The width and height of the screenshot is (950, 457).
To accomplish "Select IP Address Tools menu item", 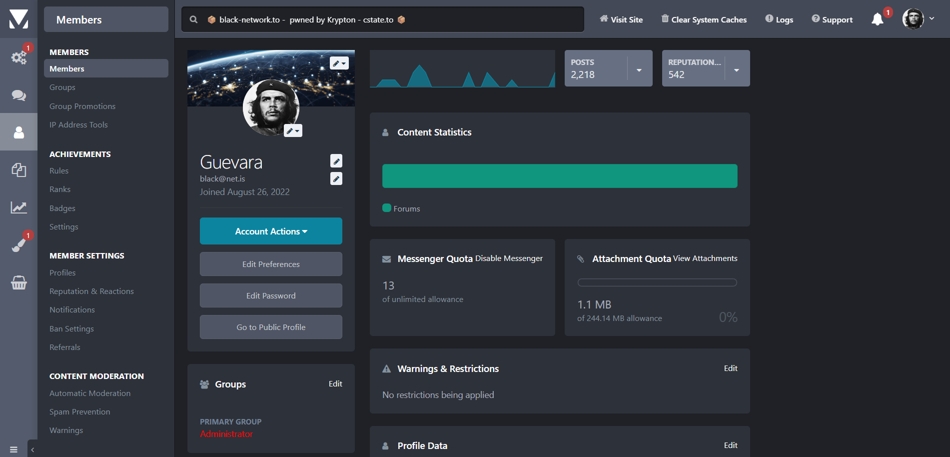I will pyautogui.click(x=78, y=125).
